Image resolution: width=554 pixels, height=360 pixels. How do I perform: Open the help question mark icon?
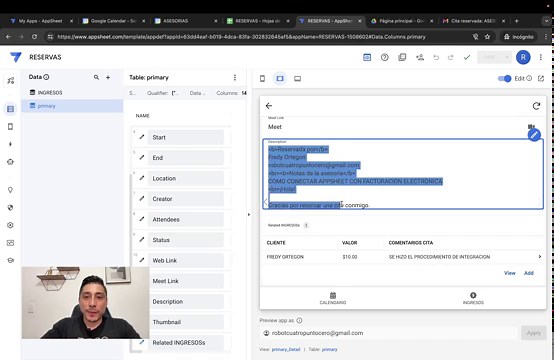(x=385, y=57)
